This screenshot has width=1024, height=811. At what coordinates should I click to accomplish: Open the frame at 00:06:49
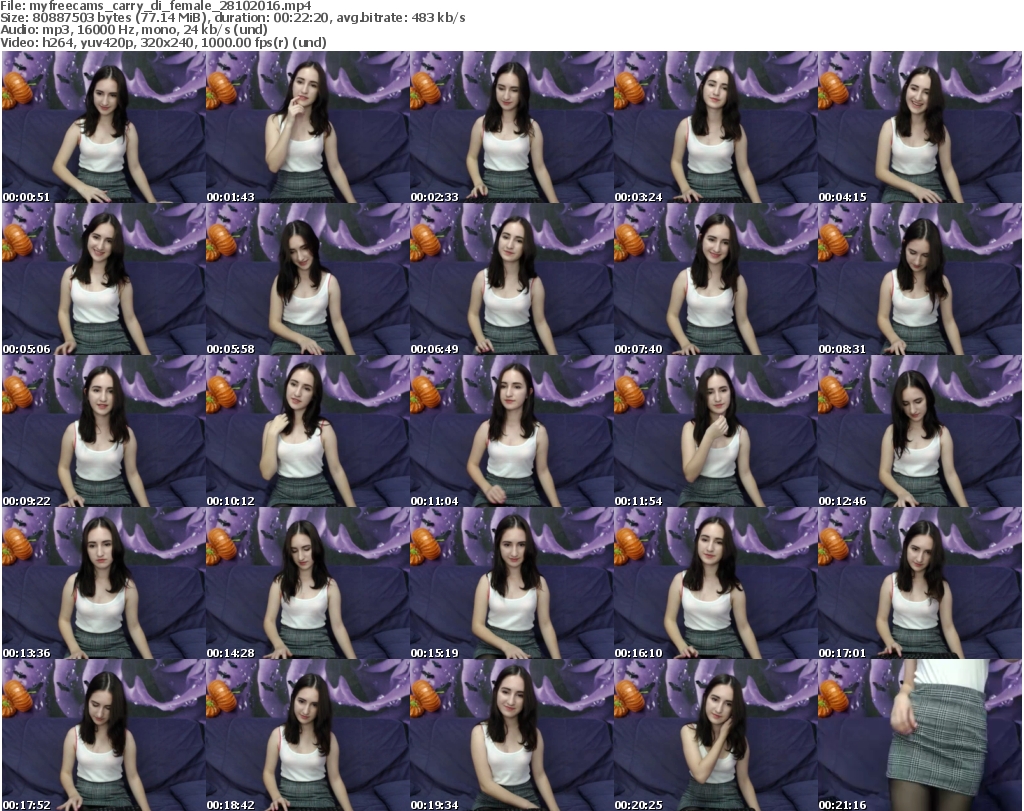pos(511,279)
